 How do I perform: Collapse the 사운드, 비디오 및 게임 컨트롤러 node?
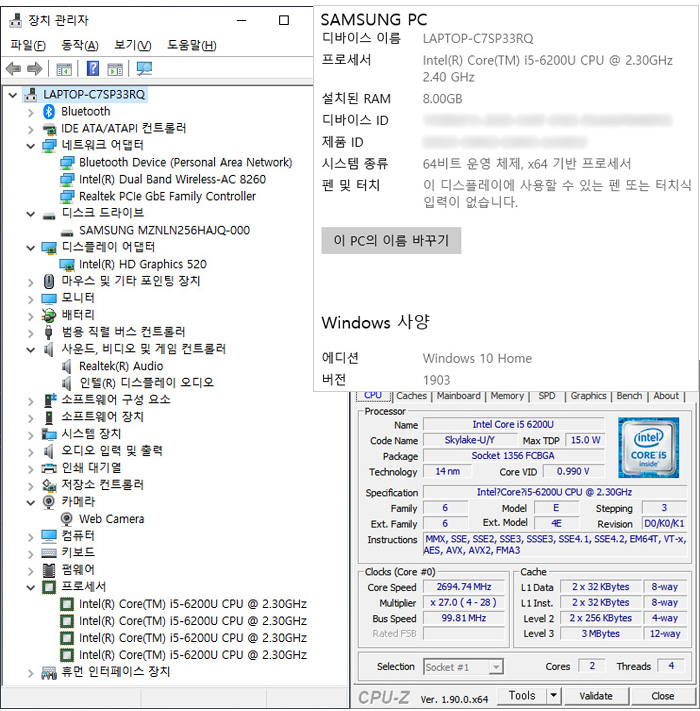click(x=30, y=350)
